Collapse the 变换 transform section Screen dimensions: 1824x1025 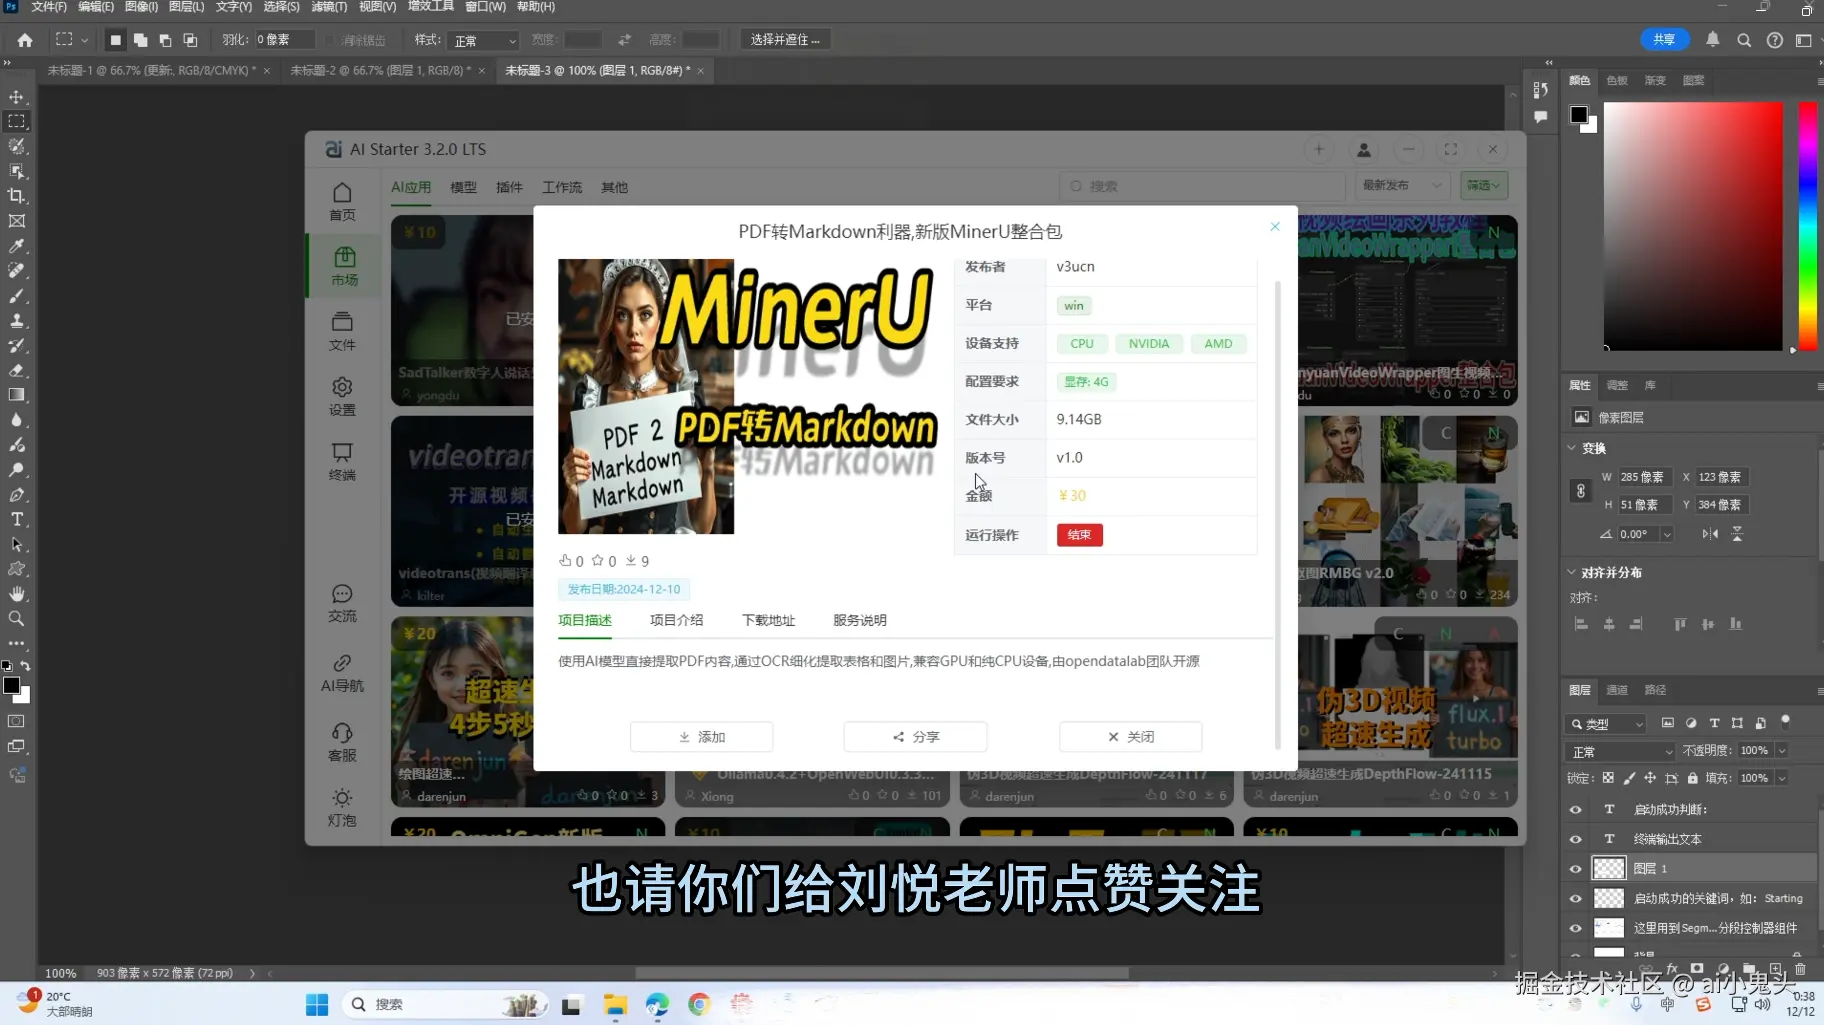(x=1572, y=448)
